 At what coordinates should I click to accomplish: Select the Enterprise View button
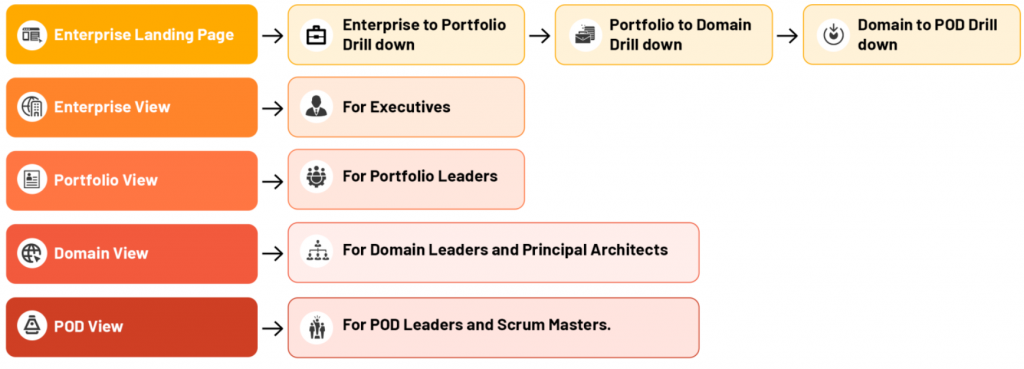pos(132,108)
